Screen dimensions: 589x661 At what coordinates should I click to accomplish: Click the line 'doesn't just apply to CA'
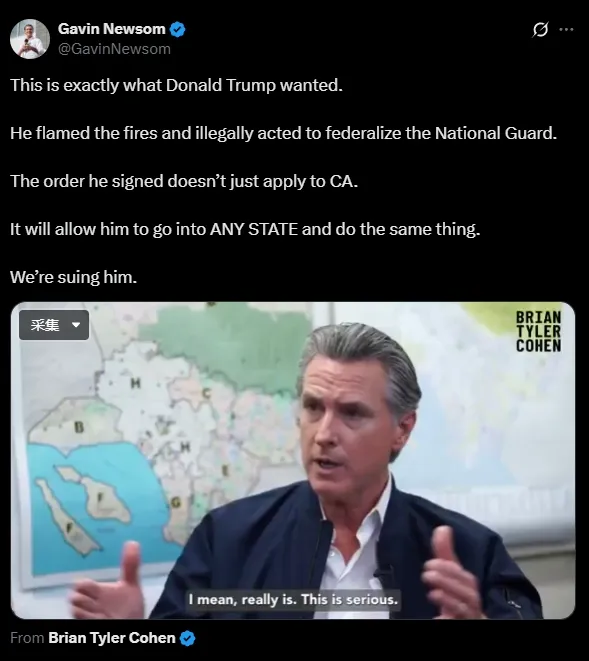pos(184,181)
